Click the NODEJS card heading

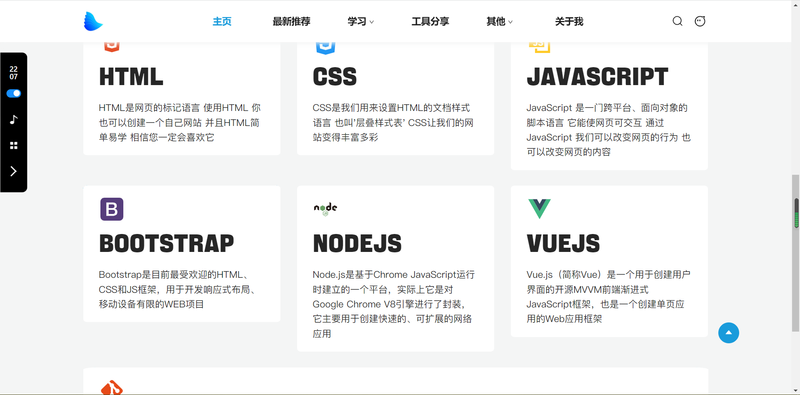(357, 243)
